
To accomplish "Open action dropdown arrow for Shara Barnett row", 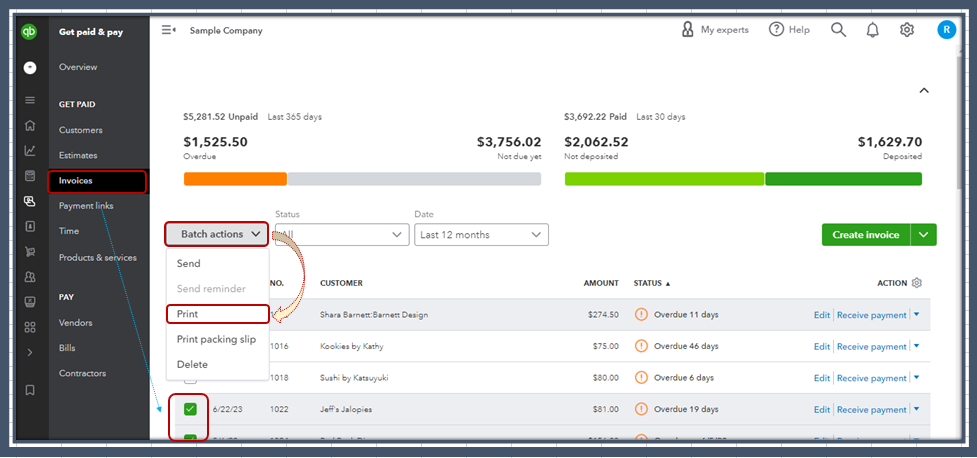I will point(916,315).
